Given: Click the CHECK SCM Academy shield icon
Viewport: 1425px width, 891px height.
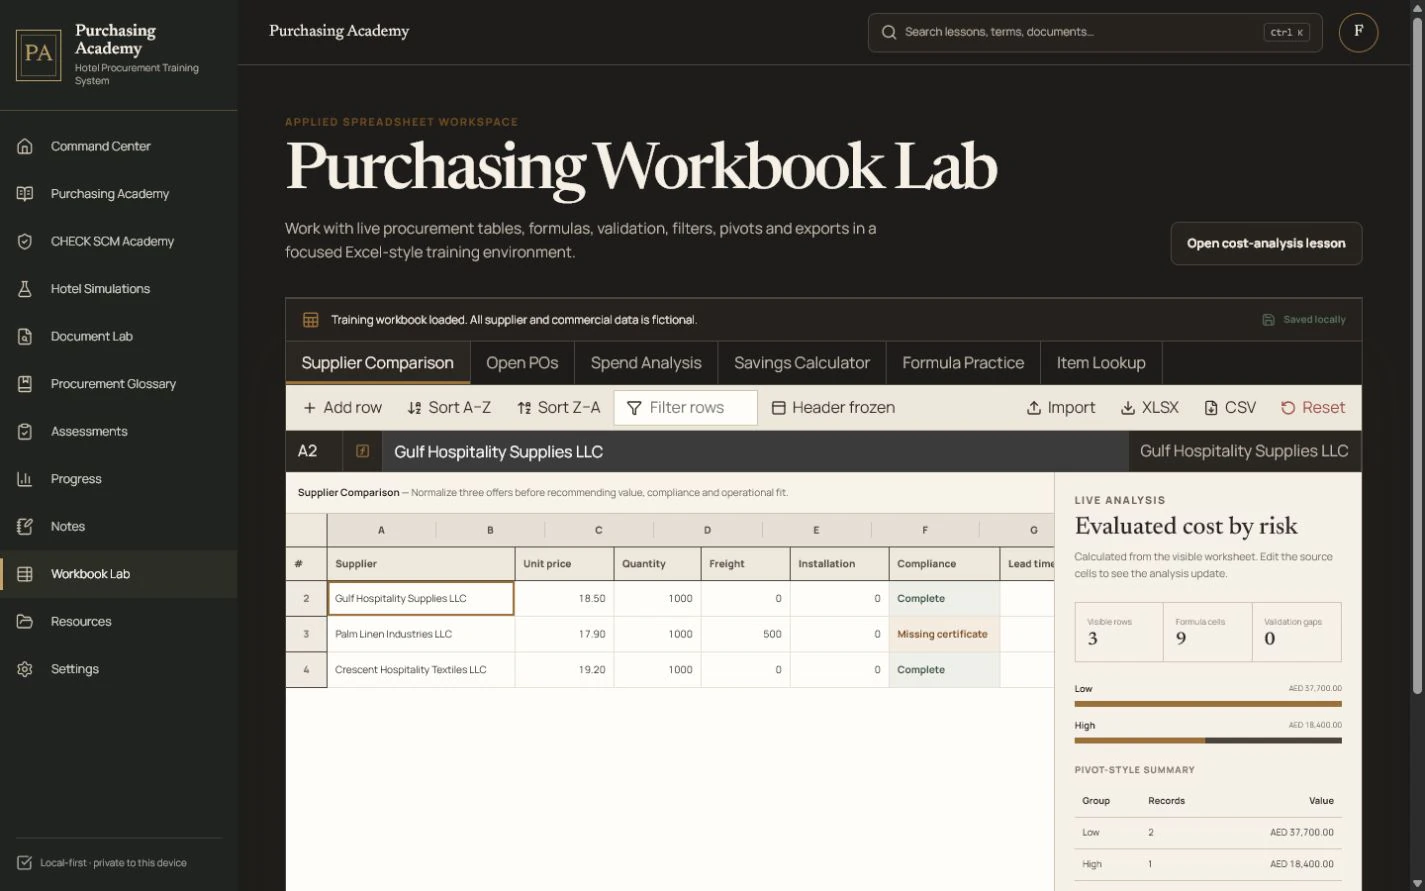Looking at the screenshot, I should click(x=25, y=241).
